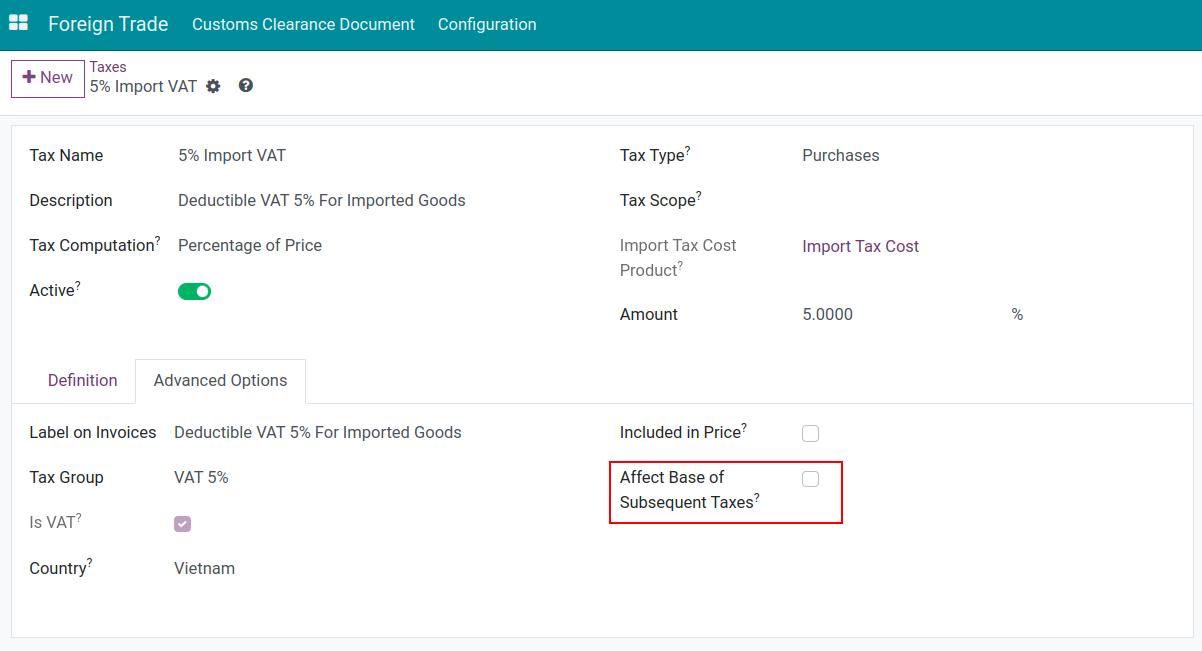Click the Import Tax Cost Product label

(678, 258)
